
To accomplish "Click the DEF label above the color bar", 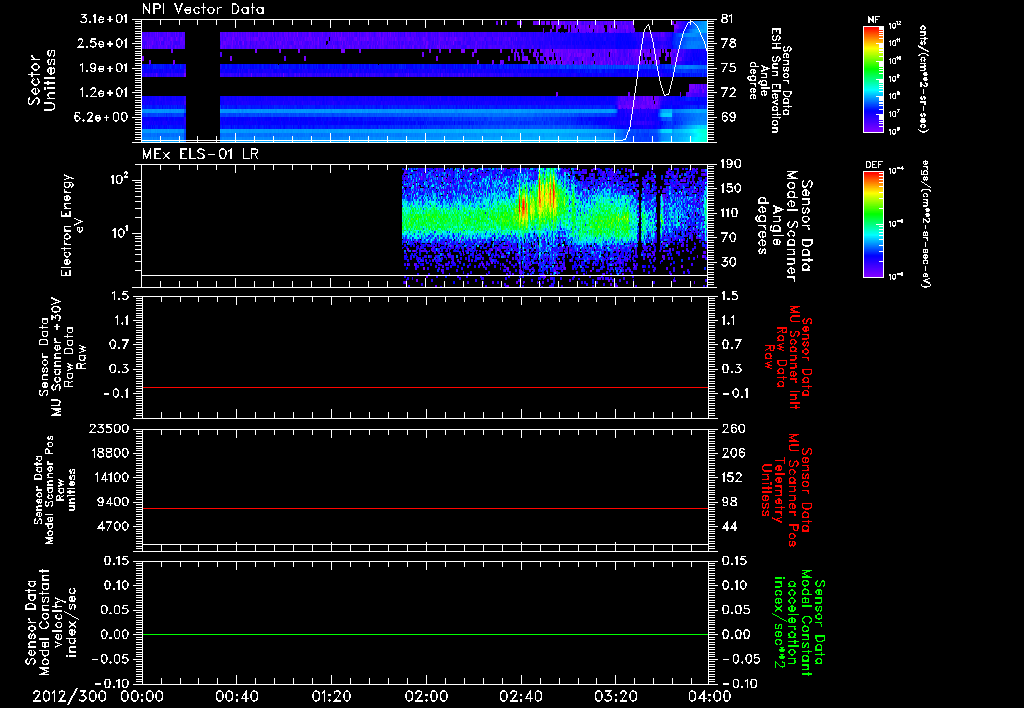I will tap(873, 165).
